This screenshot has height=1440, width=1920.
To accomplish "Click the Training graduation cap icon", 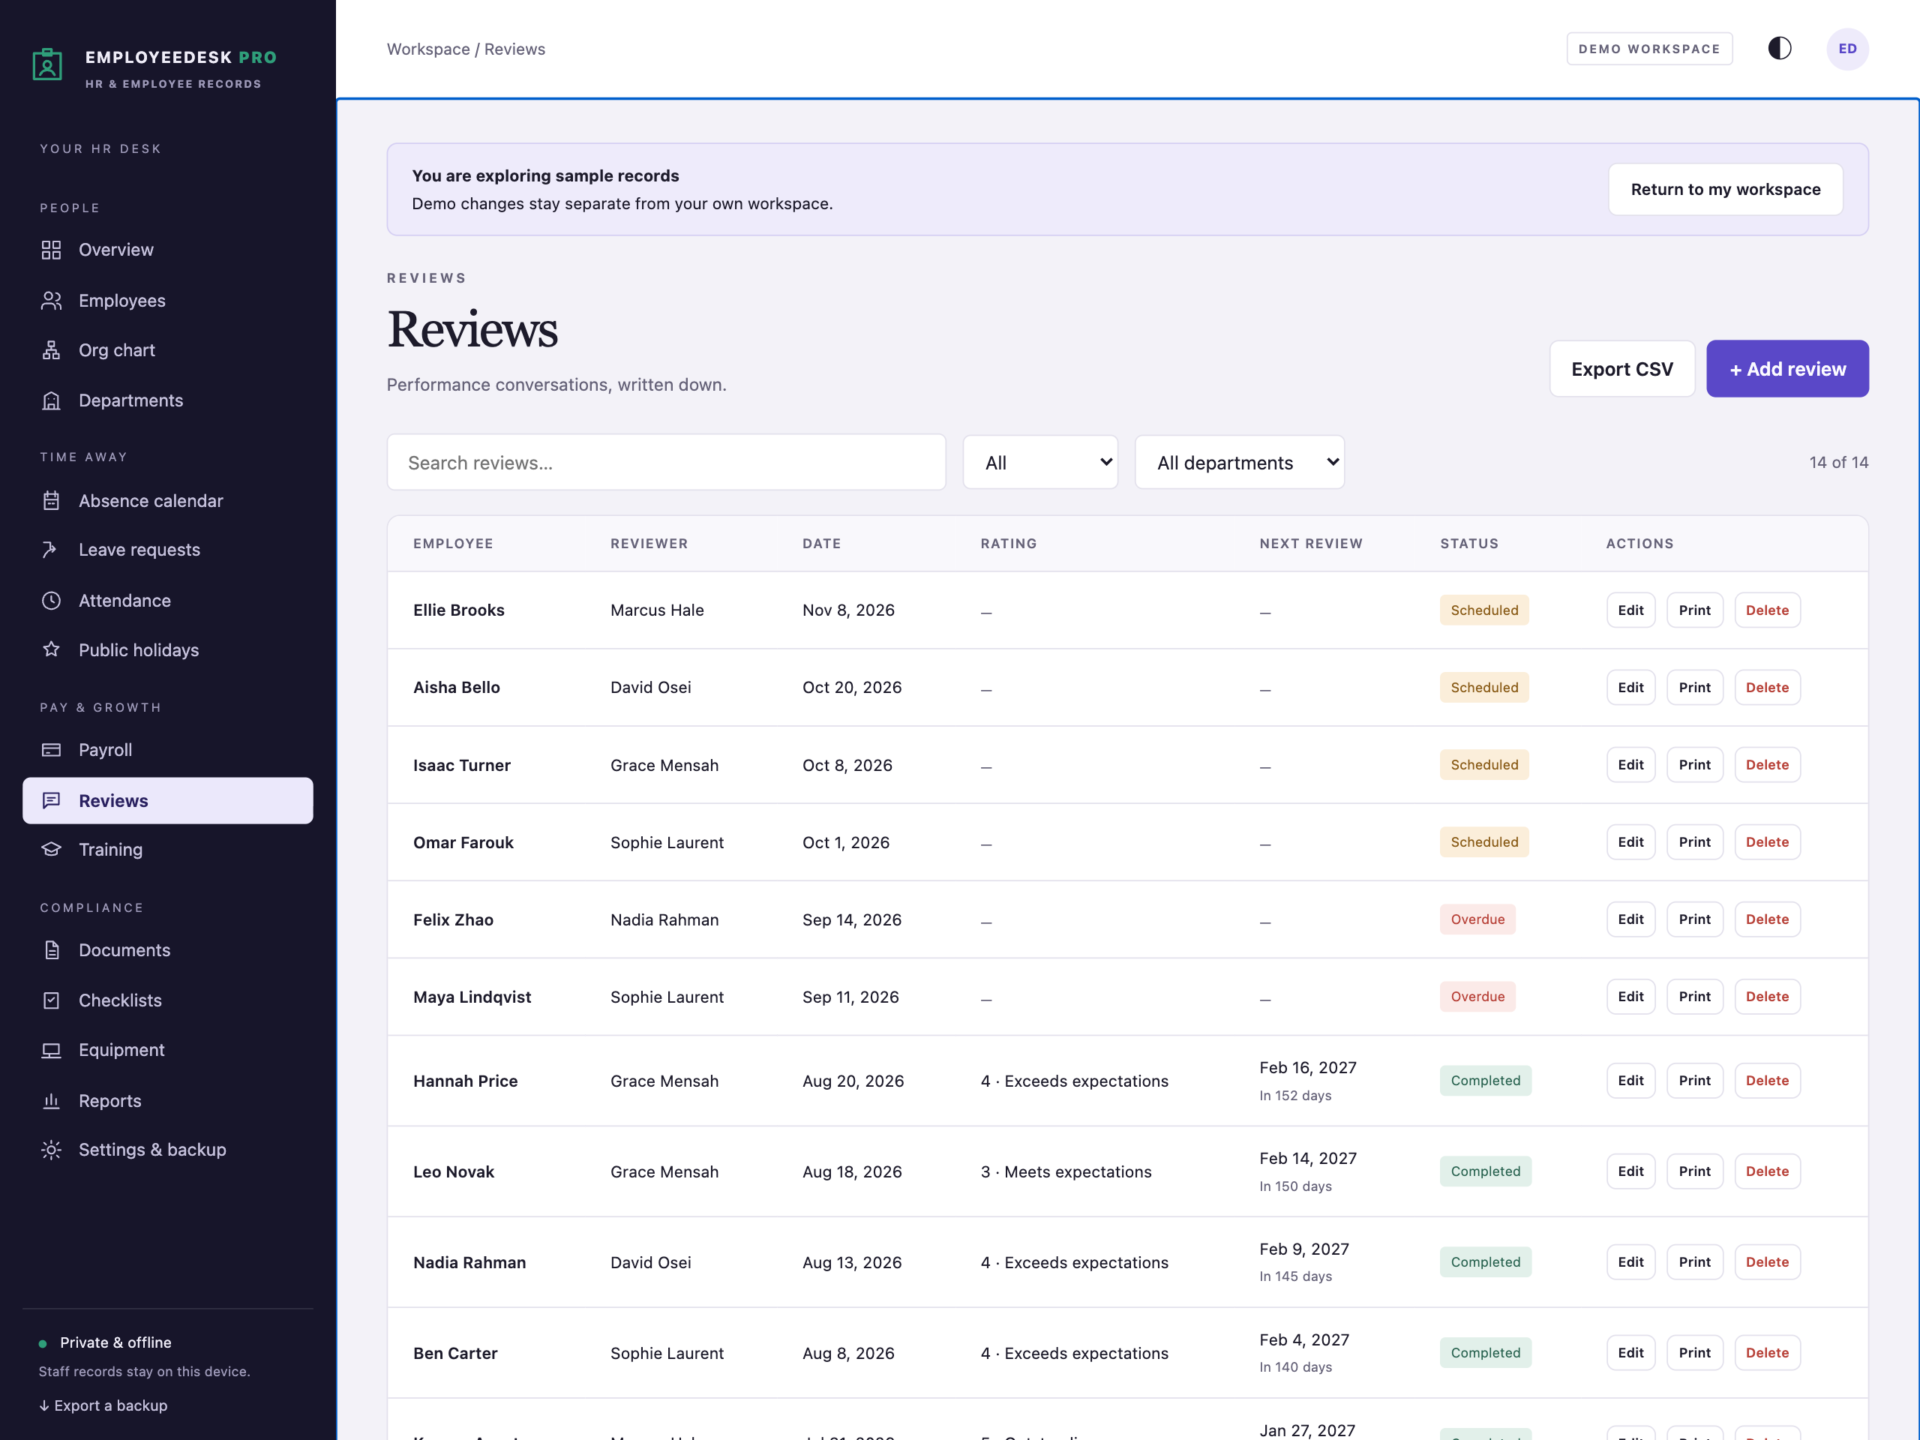I will 51,850.
